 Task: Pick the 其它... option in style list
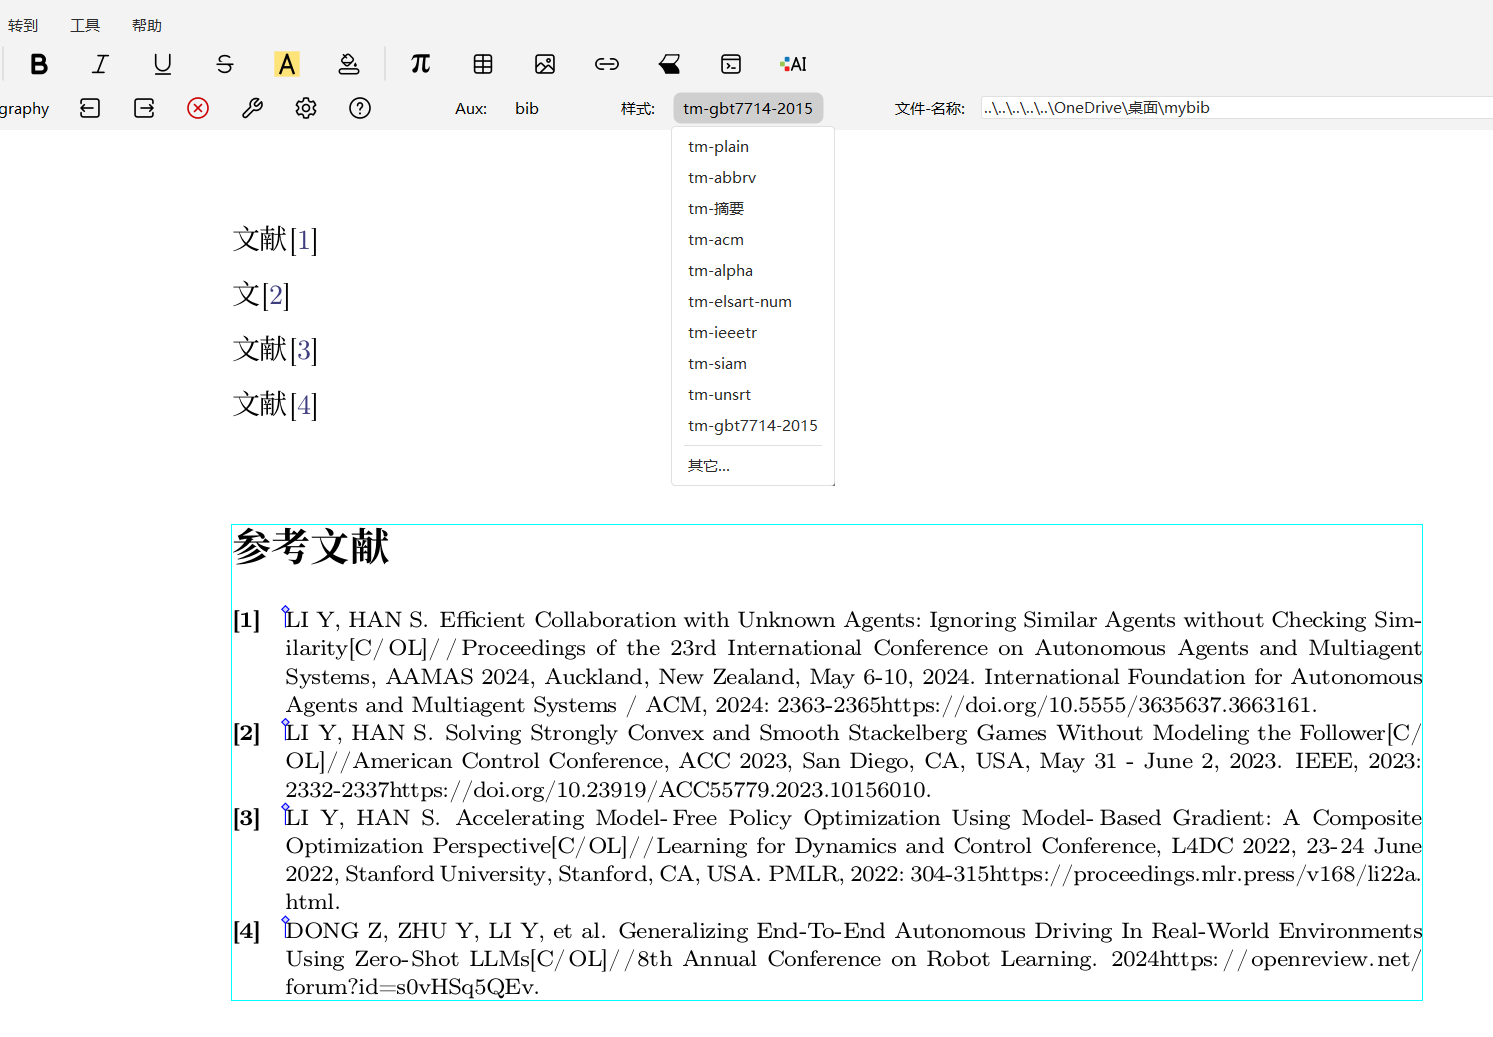pos(709,466)
